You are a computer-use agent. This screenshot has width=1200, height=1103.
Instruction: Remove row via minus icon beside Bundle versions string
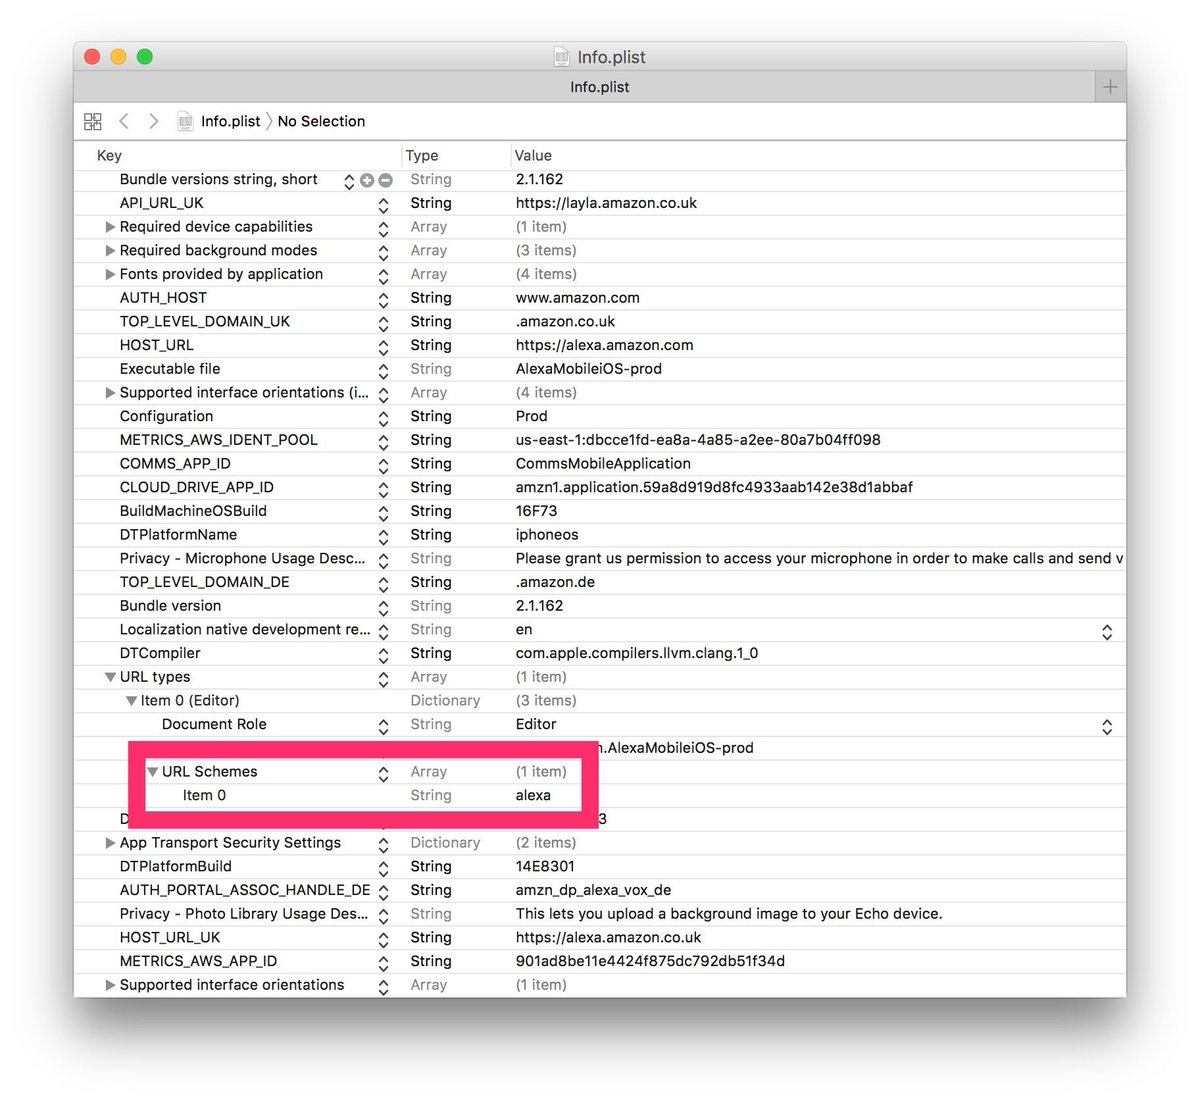click(x=385, y=180)
